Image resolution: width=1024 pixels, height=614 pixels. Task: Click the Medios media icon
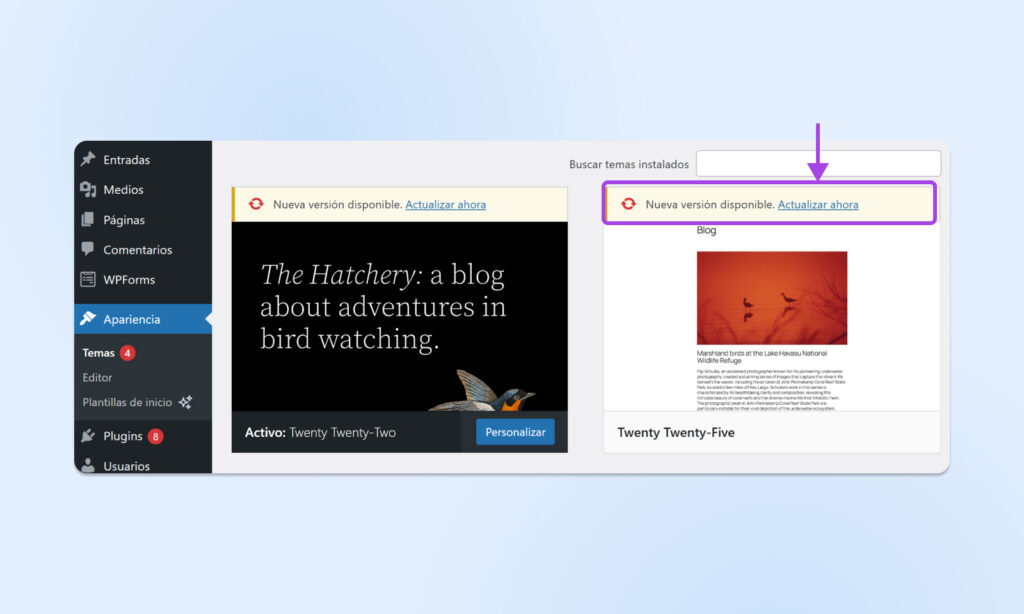[x=88, y=189]
